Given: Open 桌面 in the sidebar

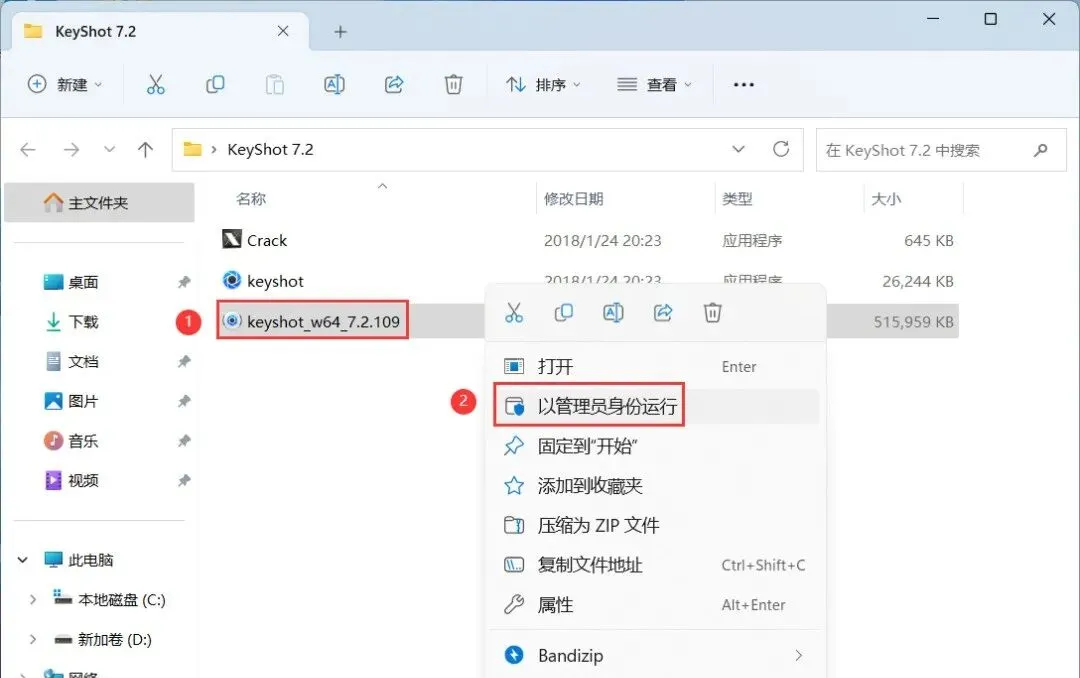Looking at the screenshot, I should (x=83, y=282).
